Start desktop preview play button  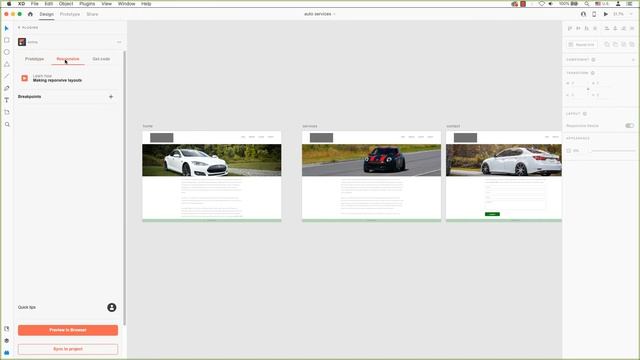tap(605, 14)
